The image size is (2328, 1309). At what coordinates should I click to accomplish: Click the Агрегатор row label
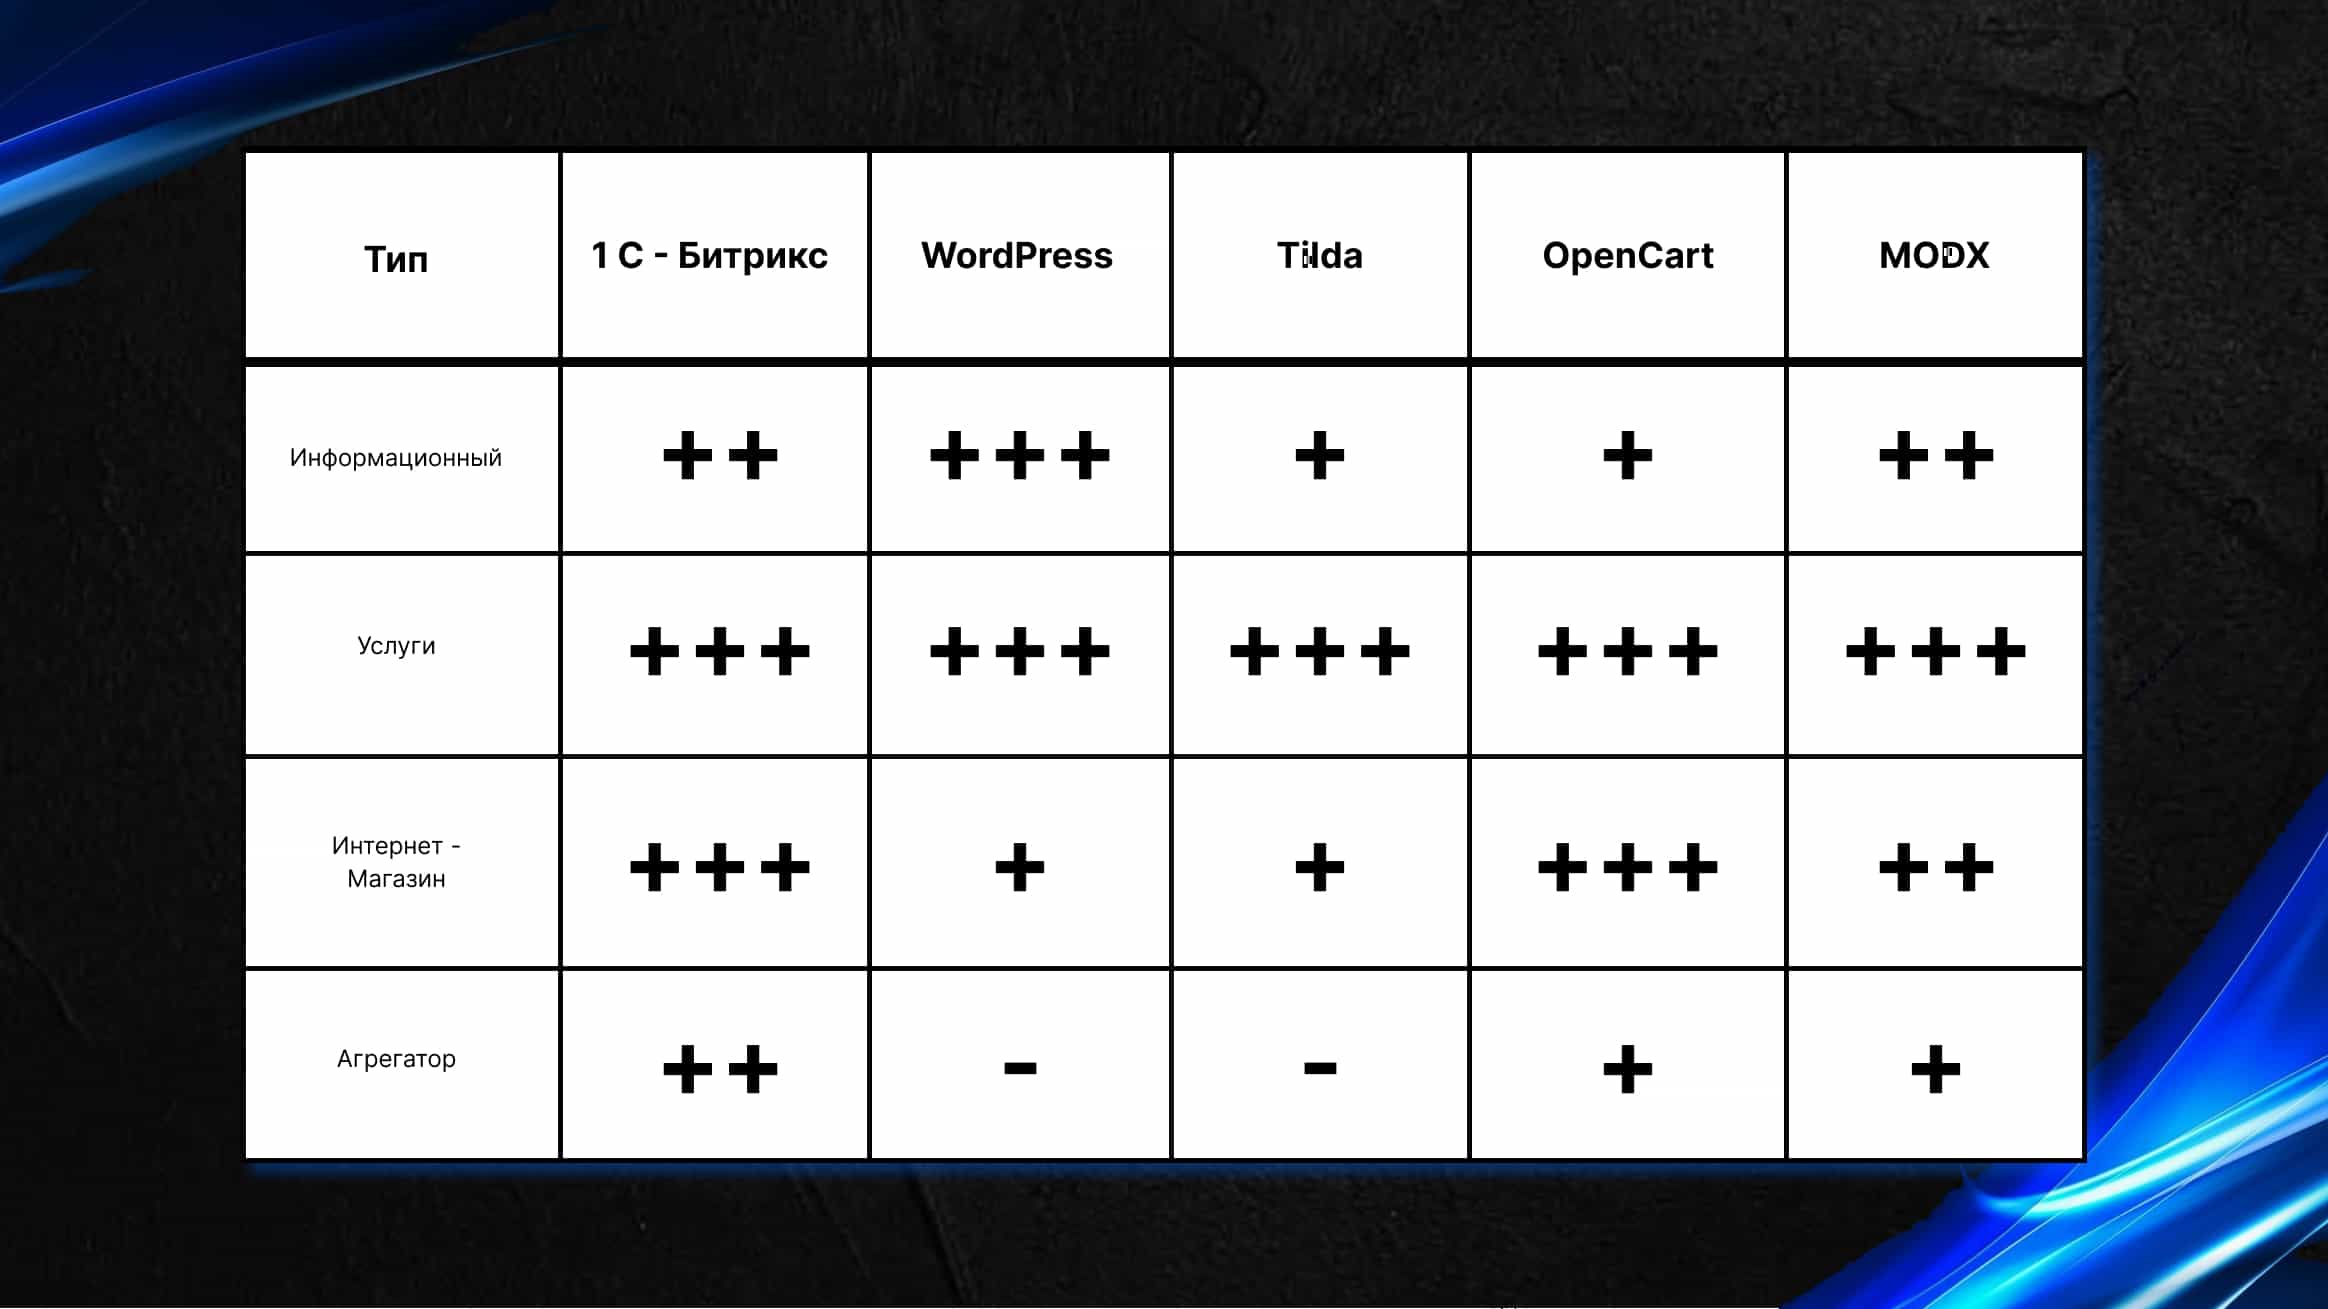(x=395, y=1058)
